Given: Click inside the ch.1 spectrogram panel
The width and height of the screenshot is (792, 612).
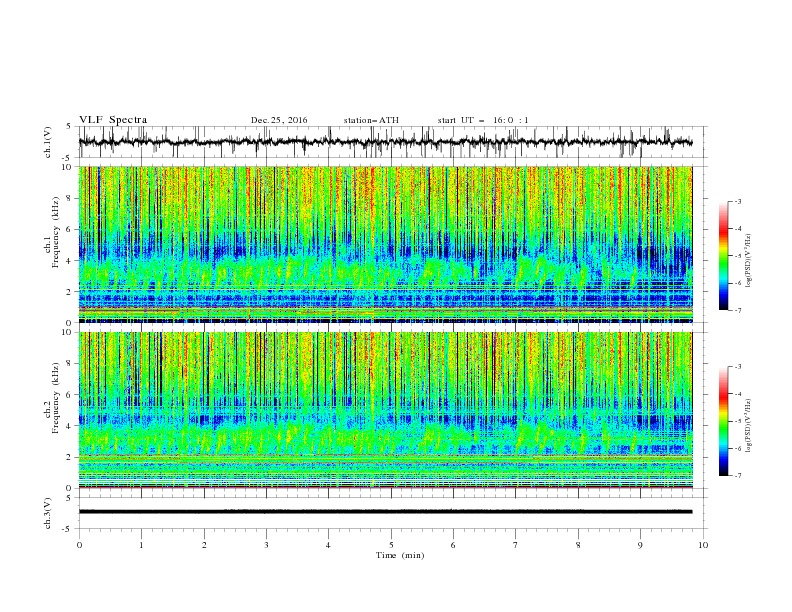Looking at the screenshot, I should pos(385,244).
